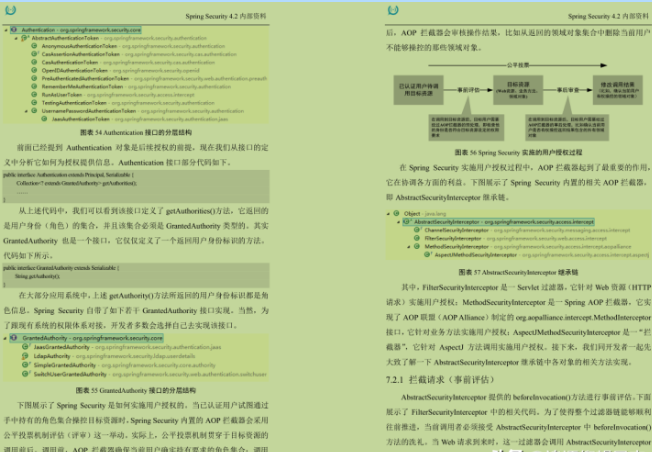Screen dimensions: 652x452
Task: Collapse the UsernamePasswordAuthenticationToken tree node
Action: click(x=26, y=111)
